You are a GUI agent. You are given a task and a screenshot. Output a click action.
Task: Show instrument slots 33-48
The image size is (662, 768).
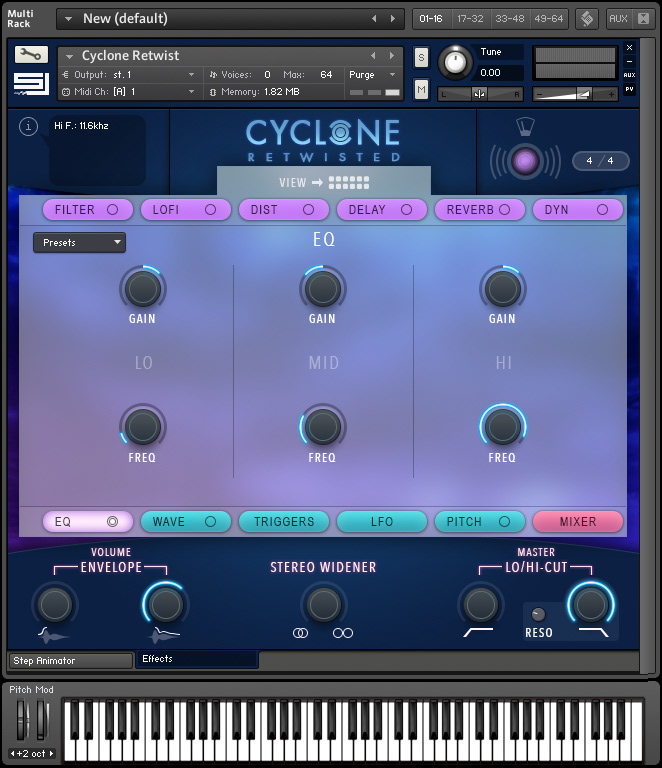click(x=509, y=19)
